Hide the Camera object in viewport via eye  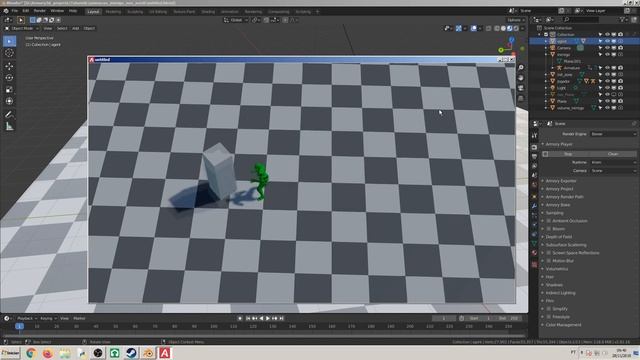point(607,48)
